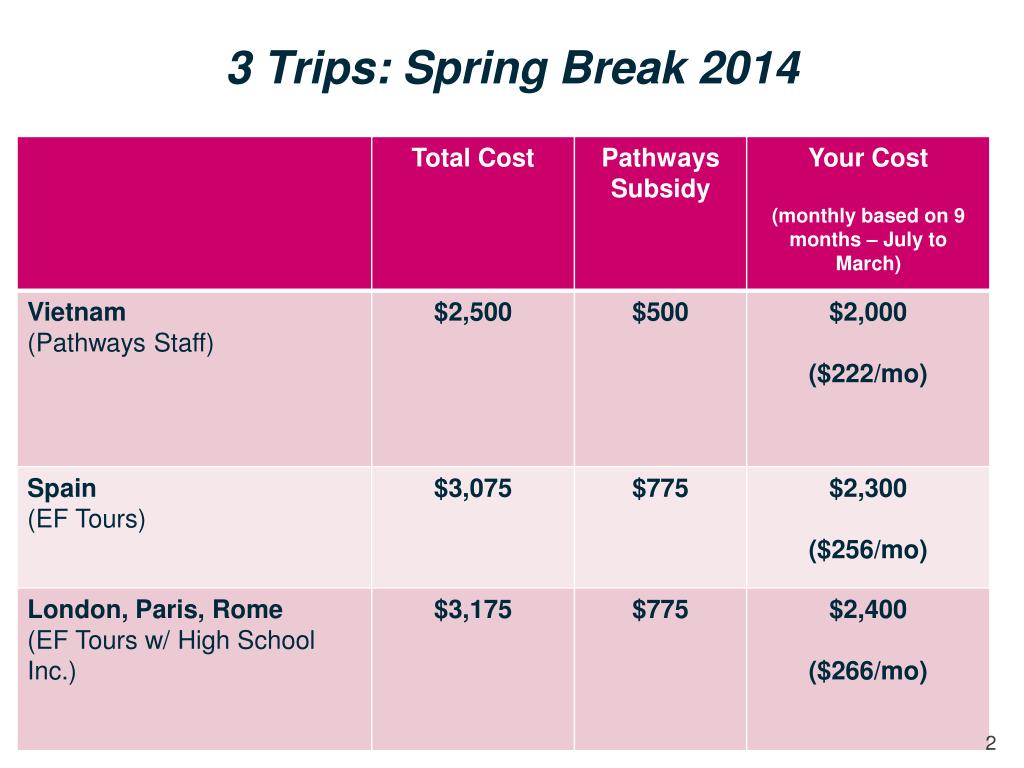The image size is (1024, 768).
Task: Click the '(Pathways Staff)' subtitle text
Action: click(121, 343)
